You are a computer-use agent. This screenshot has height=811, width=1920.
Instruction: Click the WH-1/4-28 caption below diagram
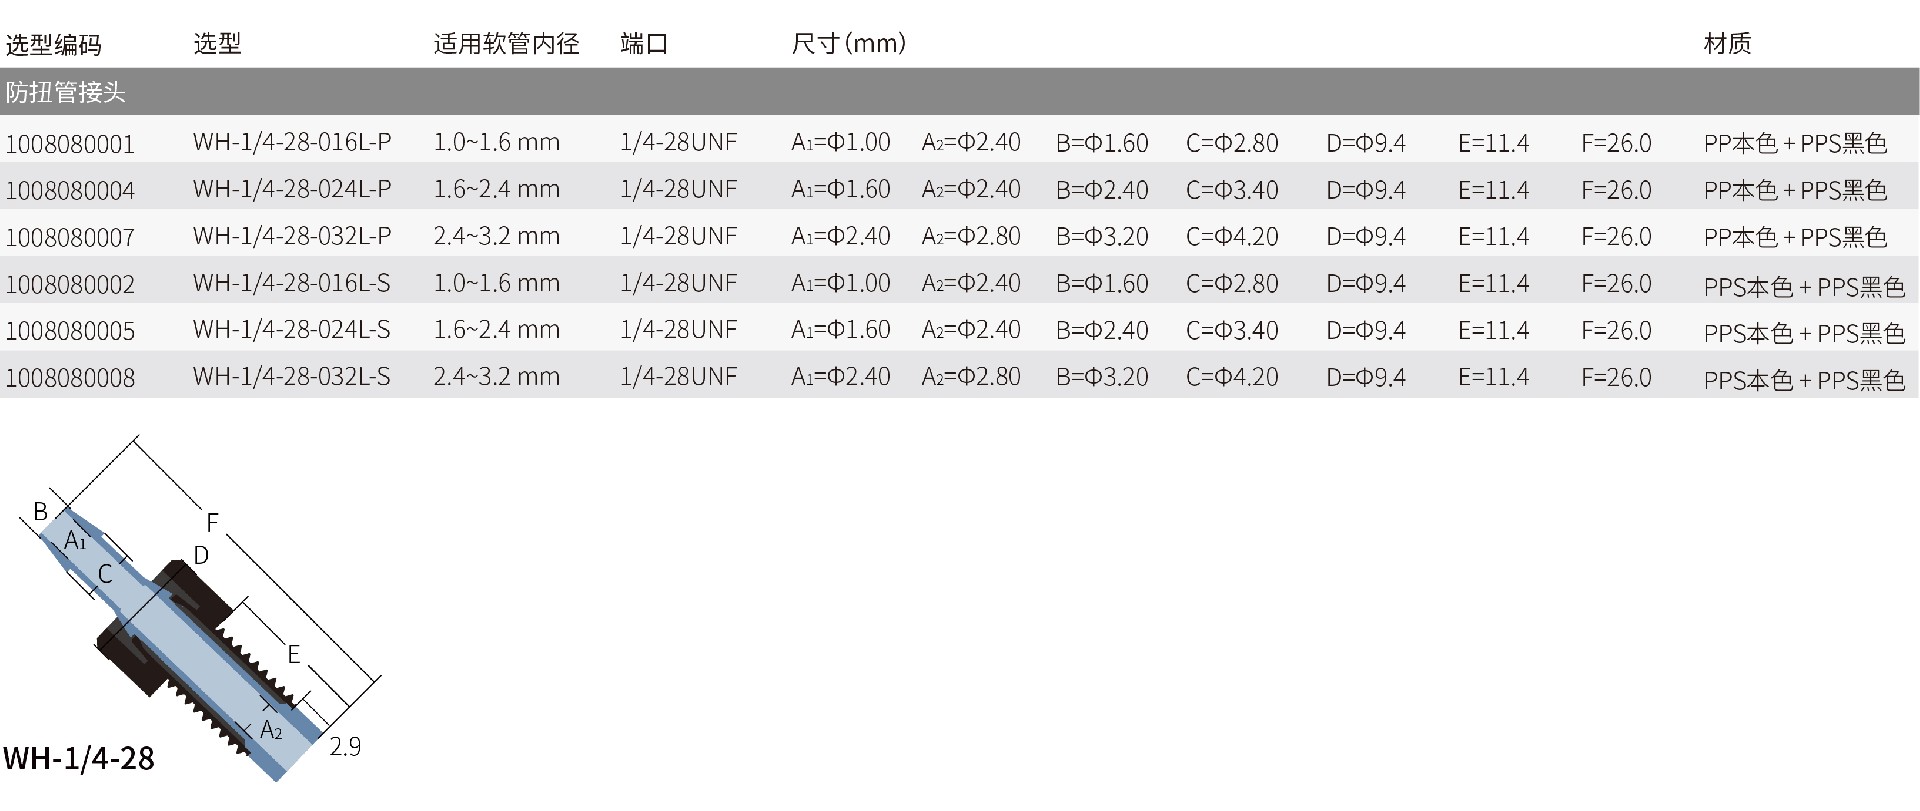pos(79,759)
